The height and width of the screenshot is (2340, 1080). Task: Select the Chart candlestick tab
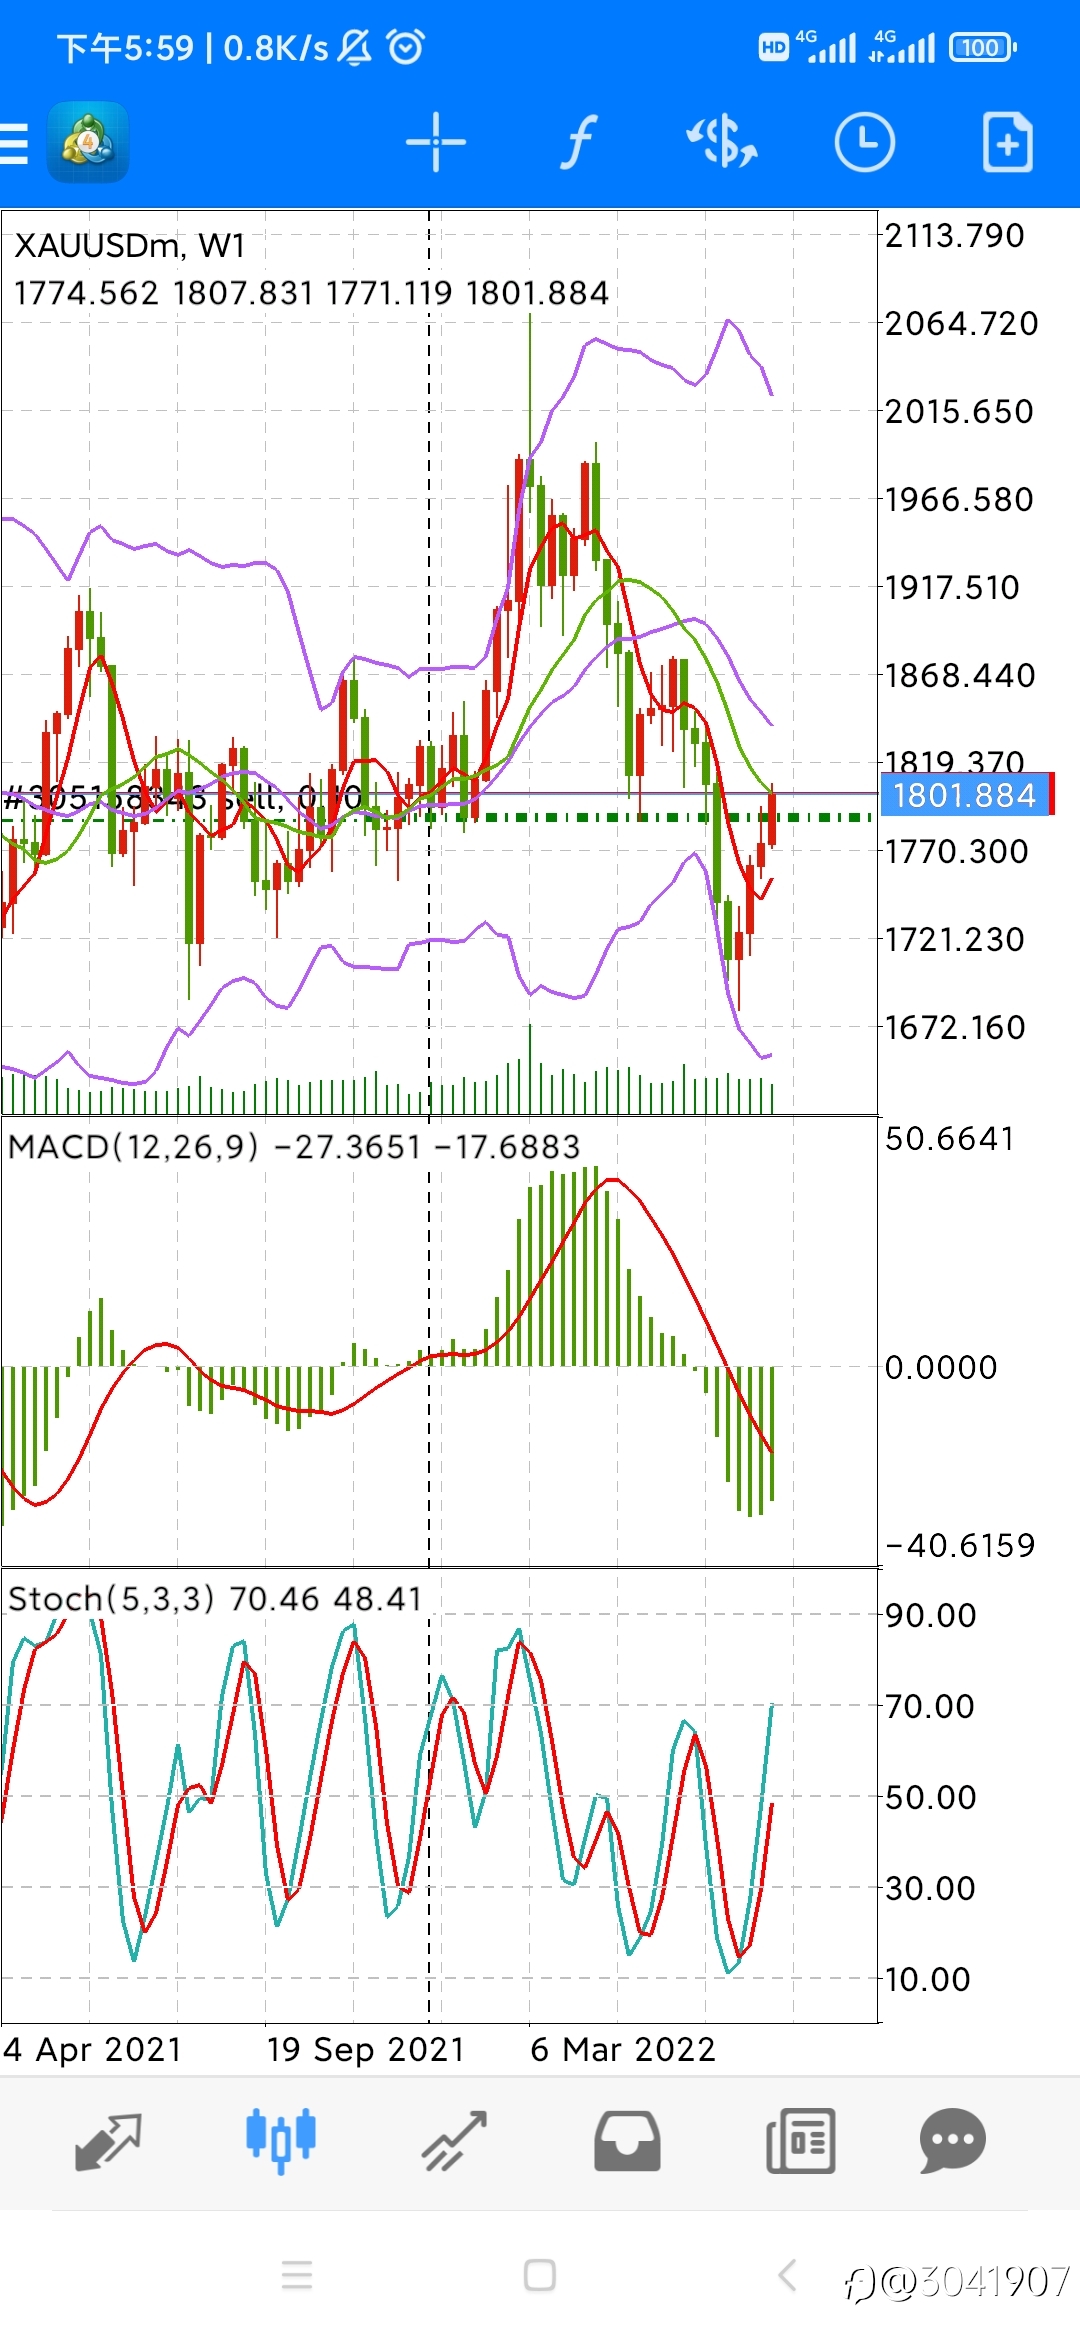click(281, 2141)
